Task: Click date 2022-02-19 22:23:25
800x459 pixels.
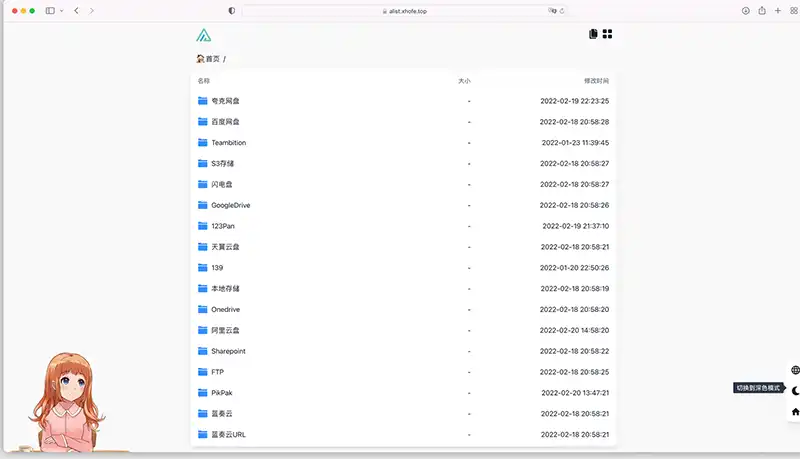Action: tap(574, 101)
